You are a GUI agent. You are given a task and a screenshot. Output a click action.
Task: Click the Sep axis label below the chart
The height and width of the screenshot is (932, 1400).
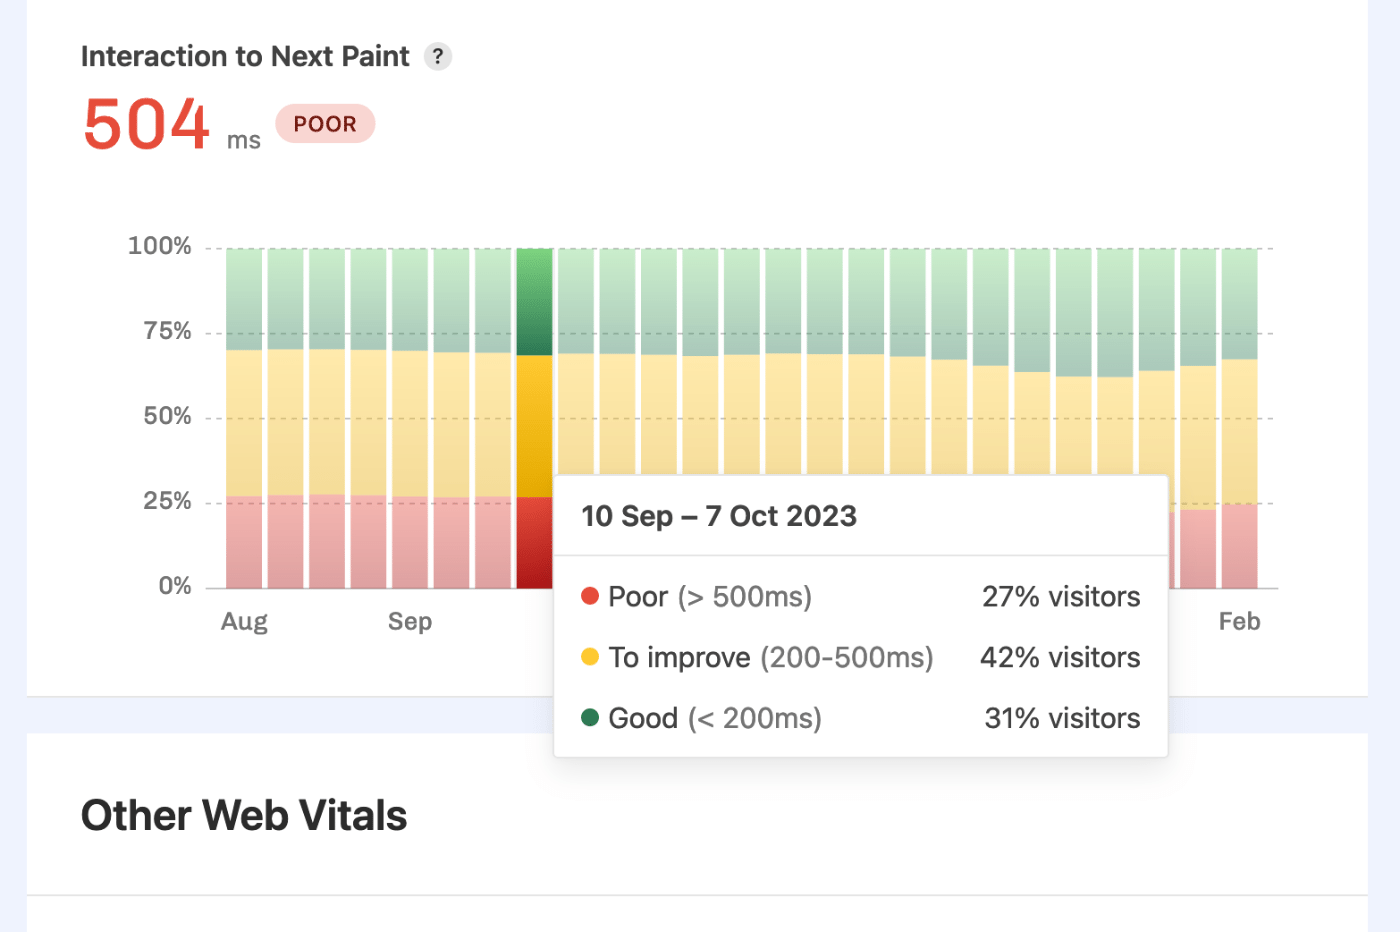click(410, 621)
